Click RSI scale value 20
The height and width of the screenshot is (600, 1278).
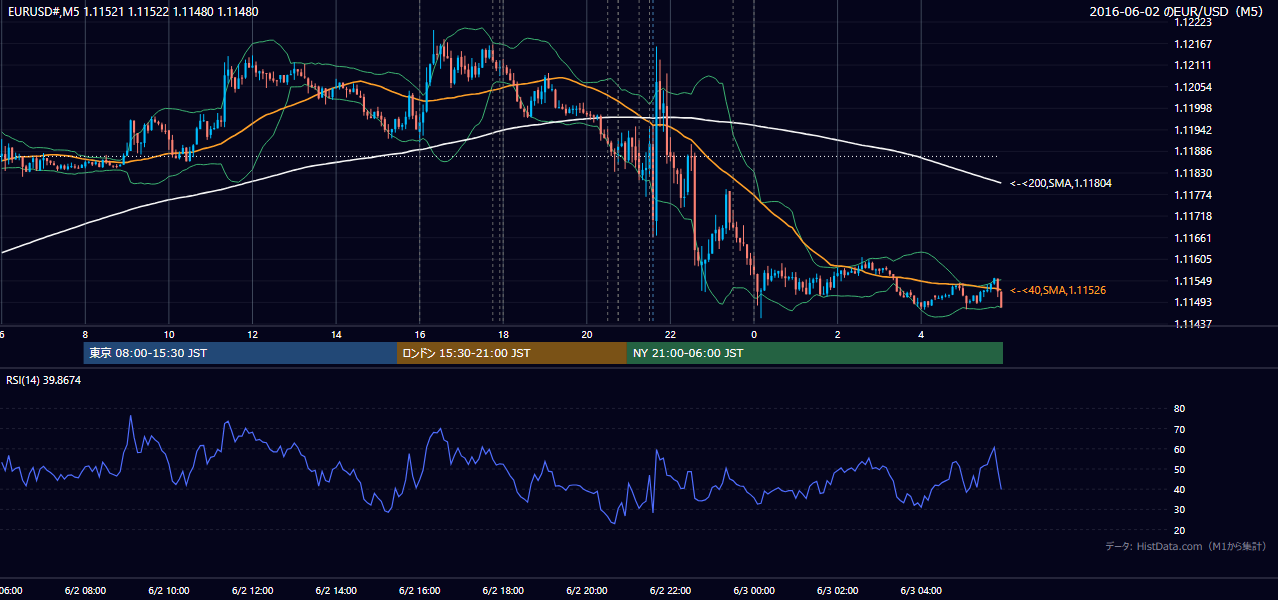pyautogui.click(x=1180, y=530)
